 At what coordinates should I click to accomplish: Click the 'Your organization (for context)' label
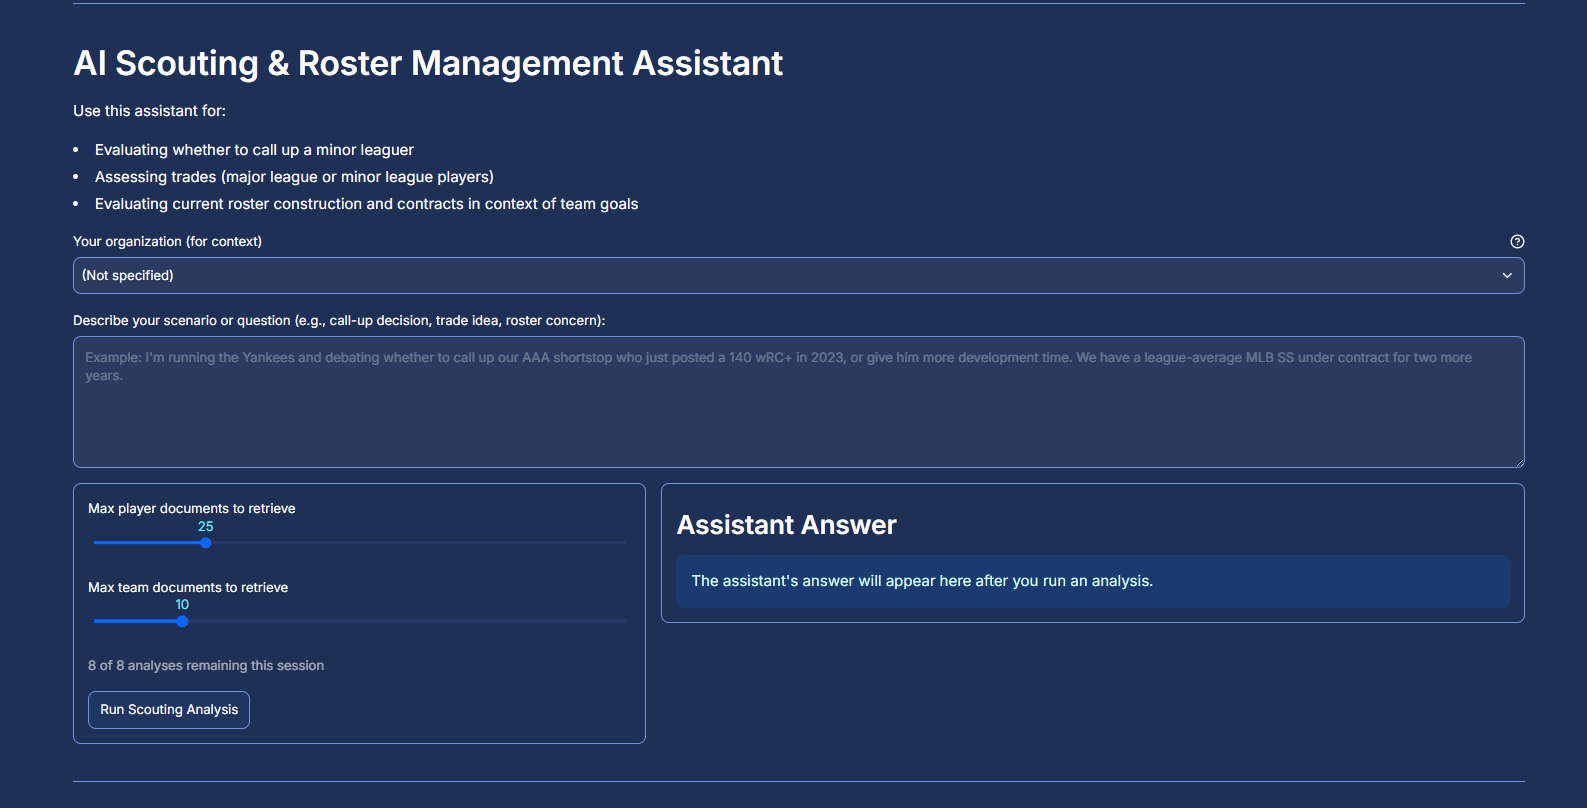[x=167, y=242]
